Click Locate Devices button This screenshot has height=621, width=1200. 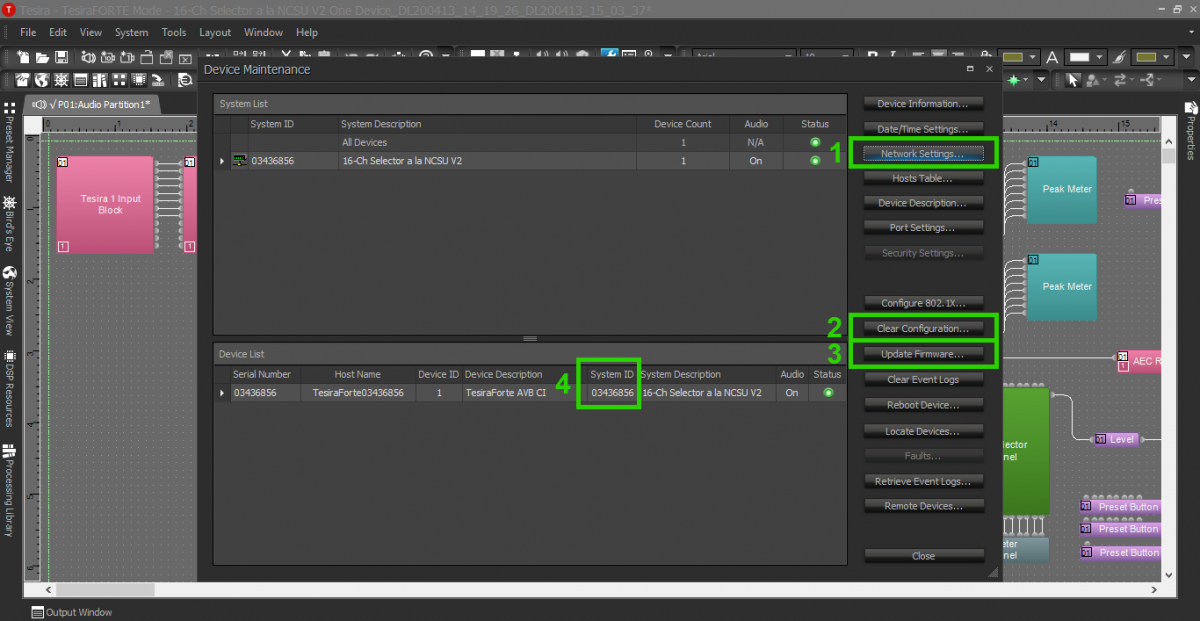tap(923, 431)
